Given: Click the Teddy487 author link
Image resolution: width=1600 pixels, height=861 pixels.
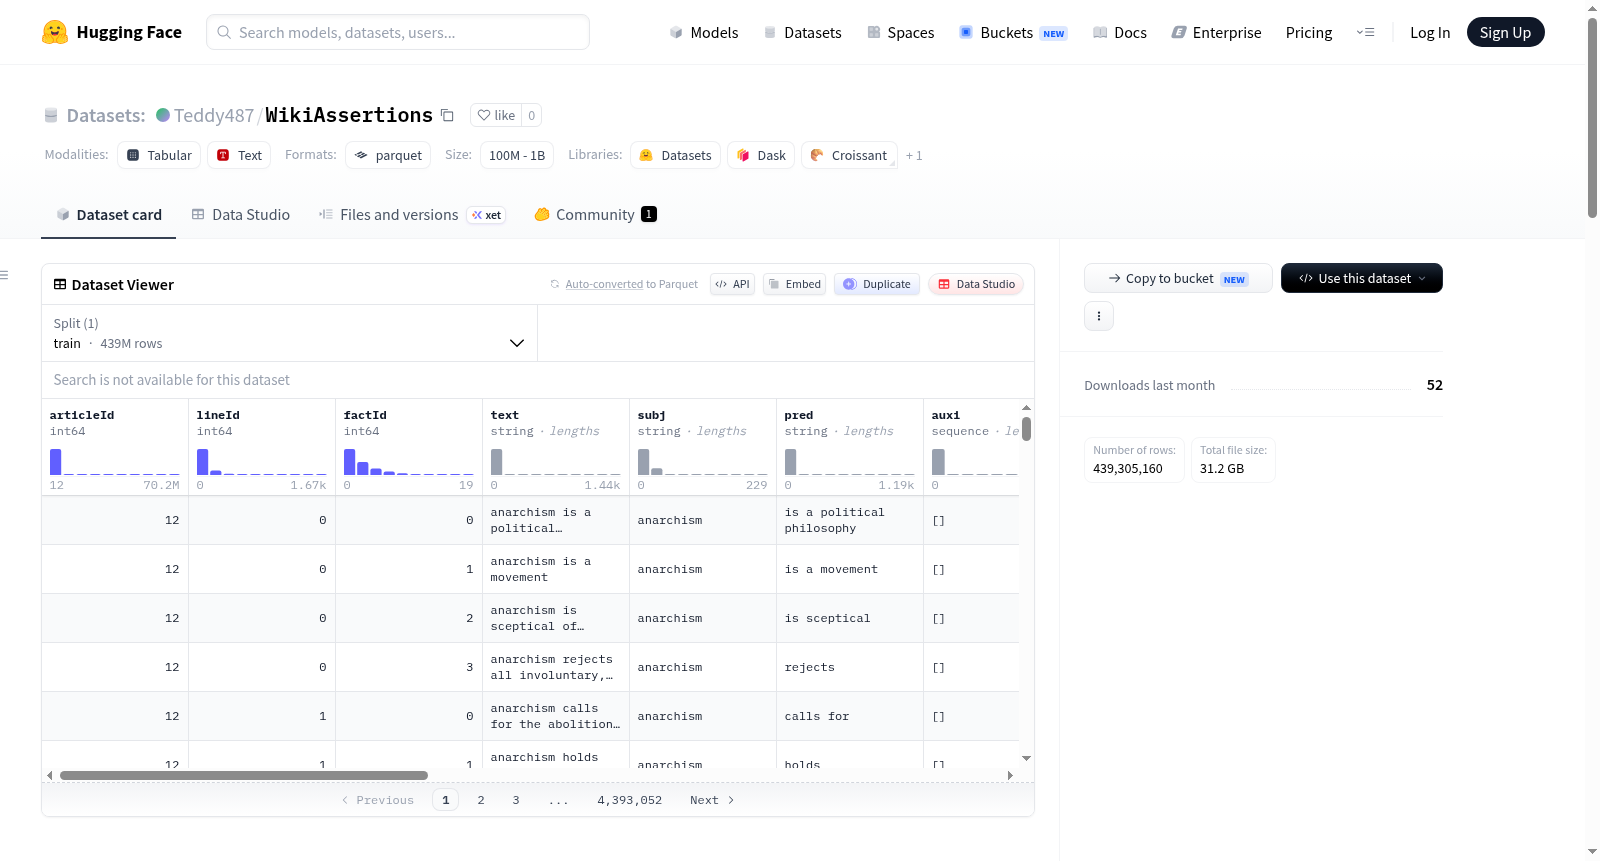Looking at the screenshot, I should pos(214,115).
